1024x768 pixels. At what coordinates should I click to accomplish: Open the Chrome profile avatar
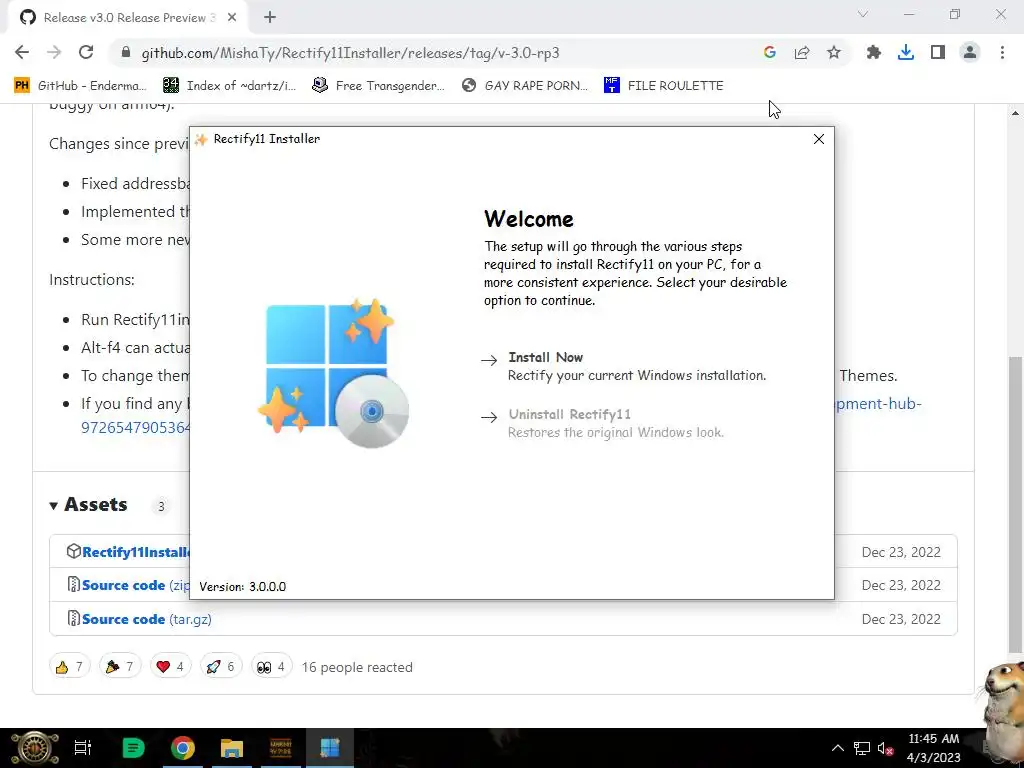click(970, 53)
